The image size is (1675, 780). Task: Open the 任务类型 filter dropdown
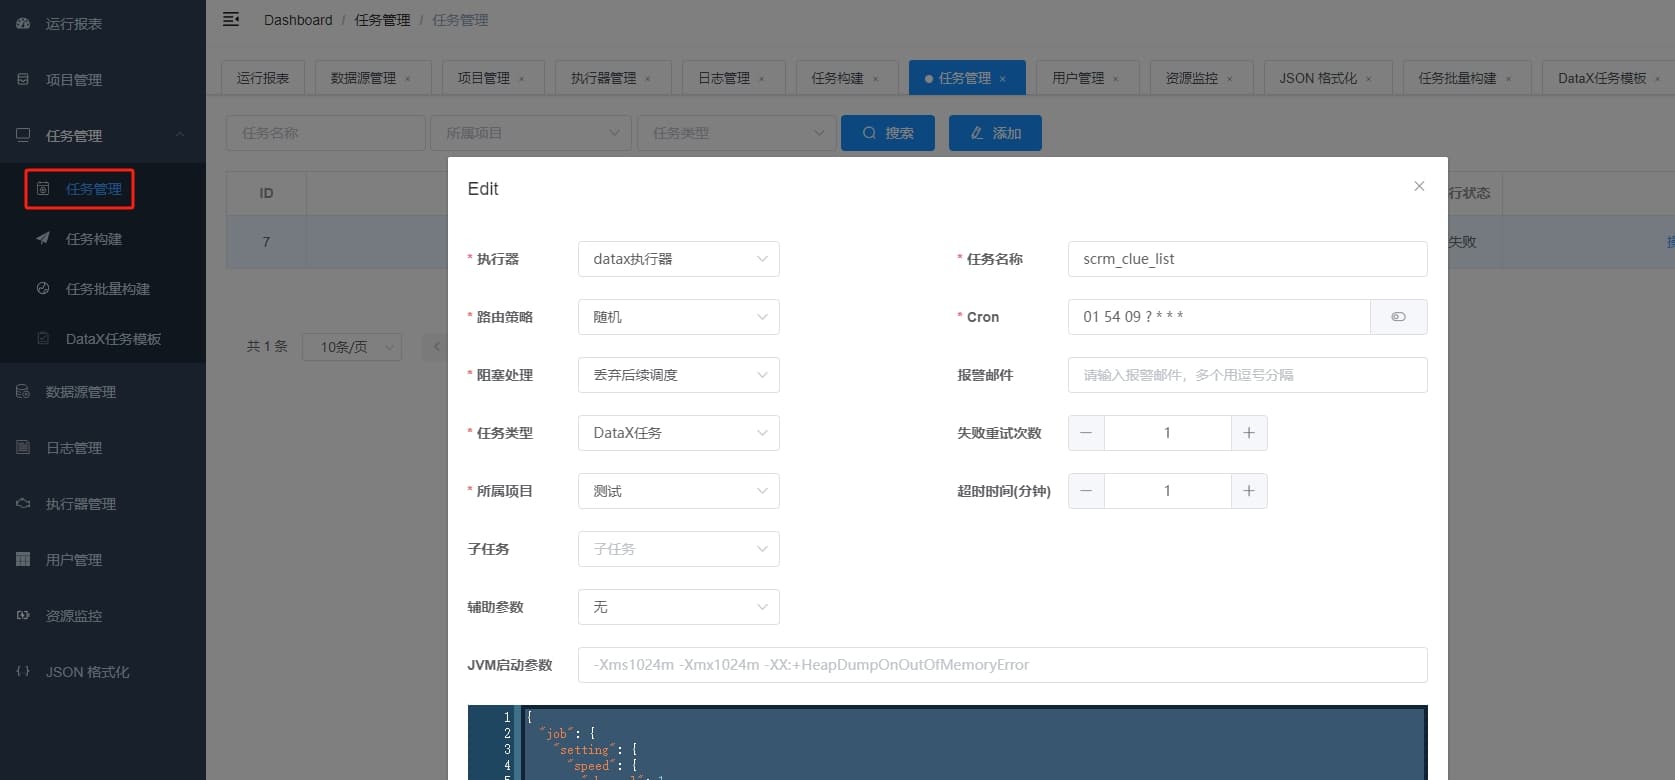(x=737, y=133)
